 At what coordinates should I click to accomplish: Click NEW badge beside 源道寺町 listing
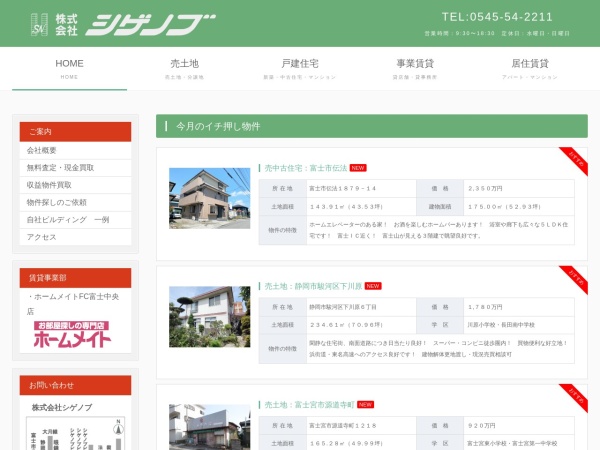pos(365,405)
